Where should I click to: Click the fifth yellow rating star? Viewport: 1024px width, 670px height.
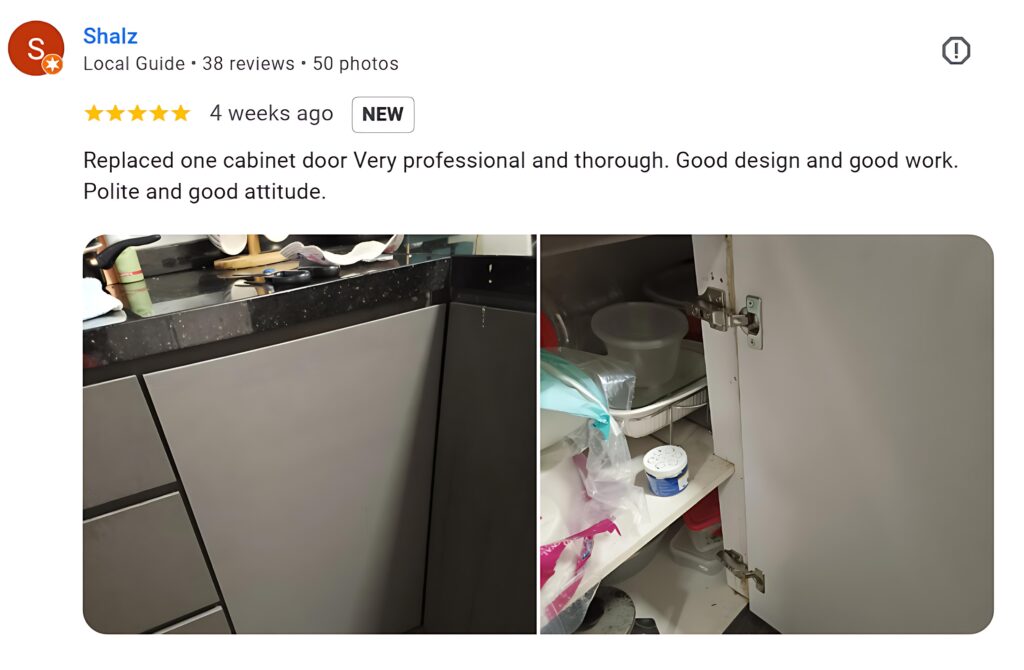click(180, 114)
